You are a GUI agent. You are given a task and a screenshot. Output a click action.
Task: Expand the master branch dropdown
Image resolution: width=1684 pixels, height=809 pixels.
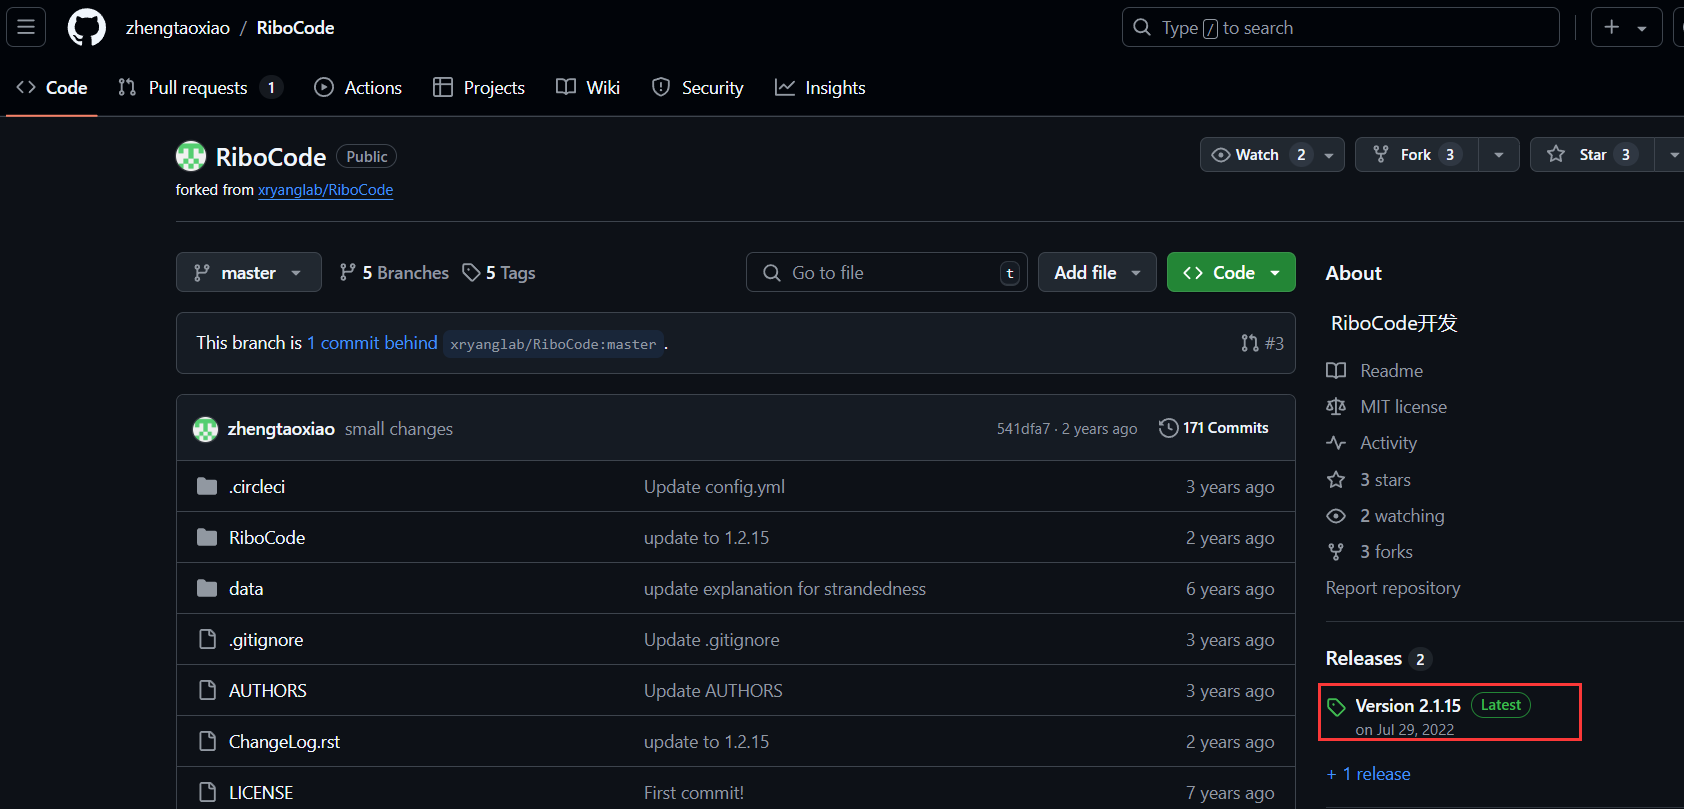(248, 273)
